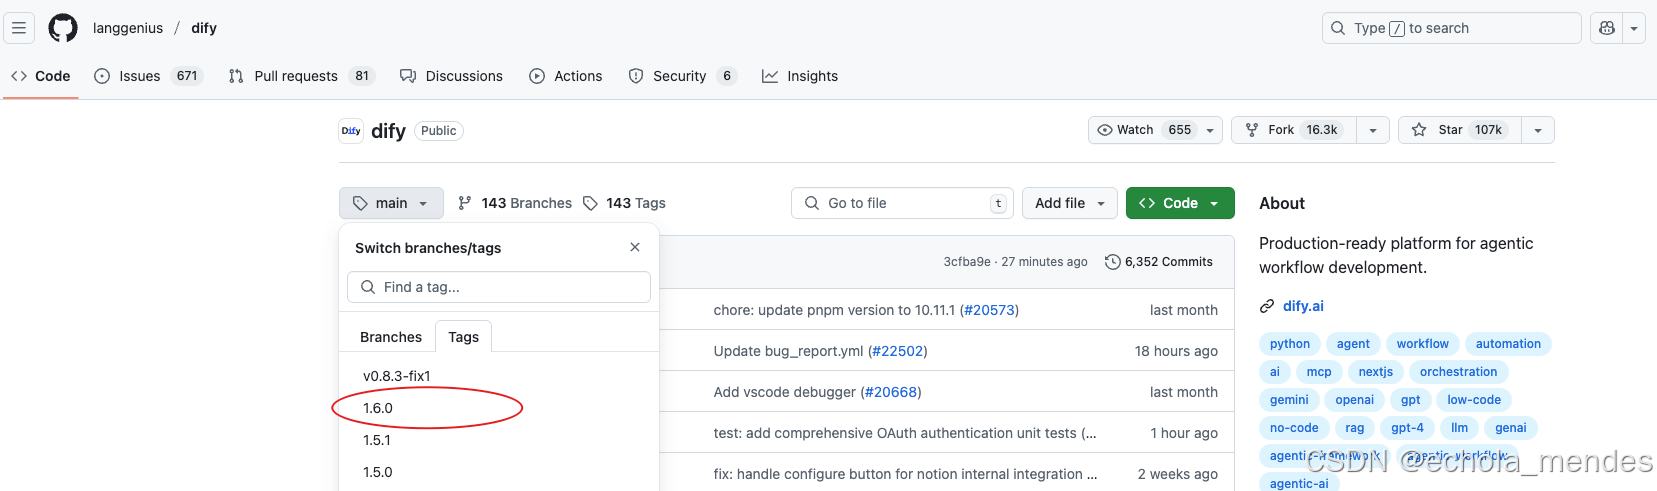Viewport: 1657px width, 491px height.
Task: Focus the Type / to search box
Action: point(1451,28)
